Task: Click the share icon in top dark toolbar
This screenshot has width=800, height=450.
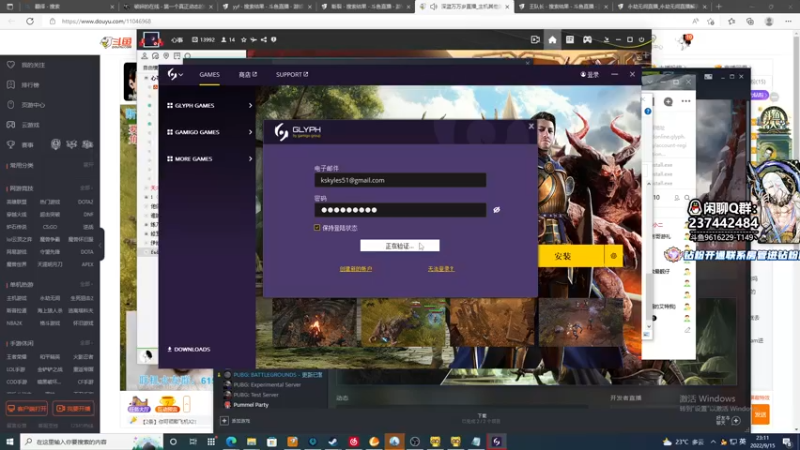Action: tap(264, 40)
